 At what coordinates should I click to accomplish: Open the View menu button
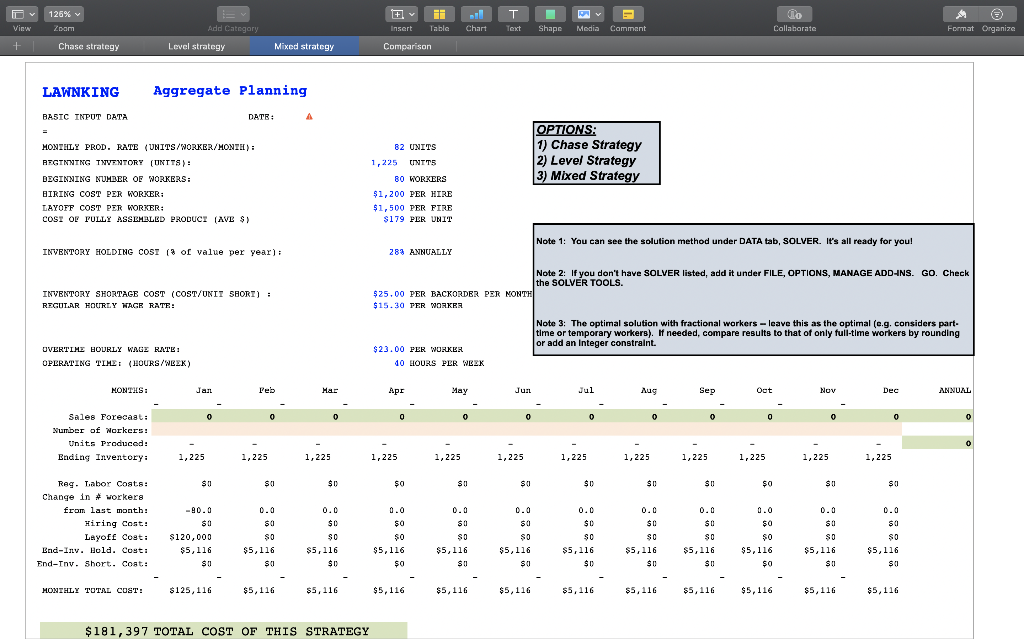pyautogui.click(x=21, y=14)
